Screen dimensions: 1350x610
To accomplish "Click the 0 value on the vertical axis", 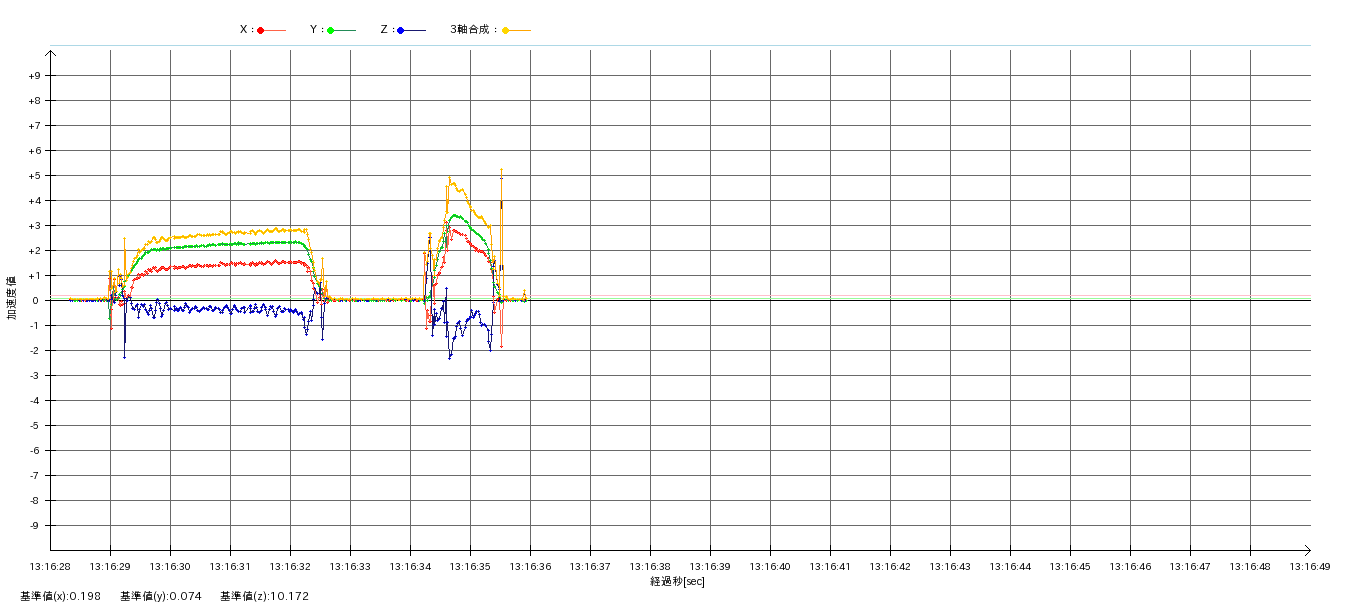I will (x=35, y=301).
